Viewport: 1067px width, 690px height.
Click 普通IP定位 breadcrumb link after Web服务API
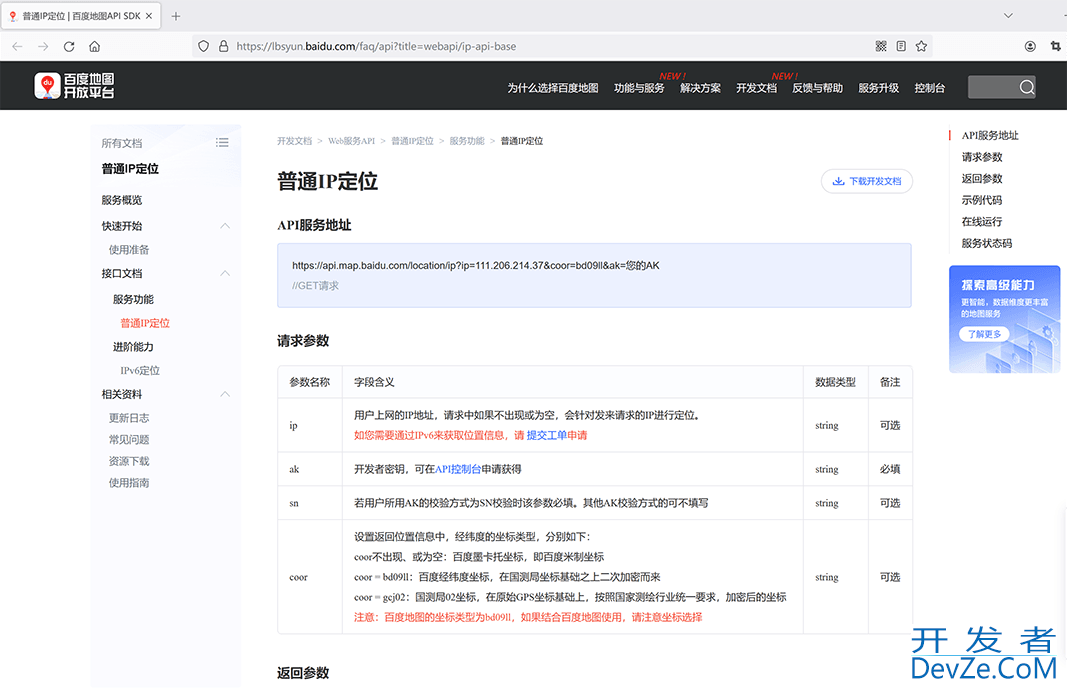(412, 141)
